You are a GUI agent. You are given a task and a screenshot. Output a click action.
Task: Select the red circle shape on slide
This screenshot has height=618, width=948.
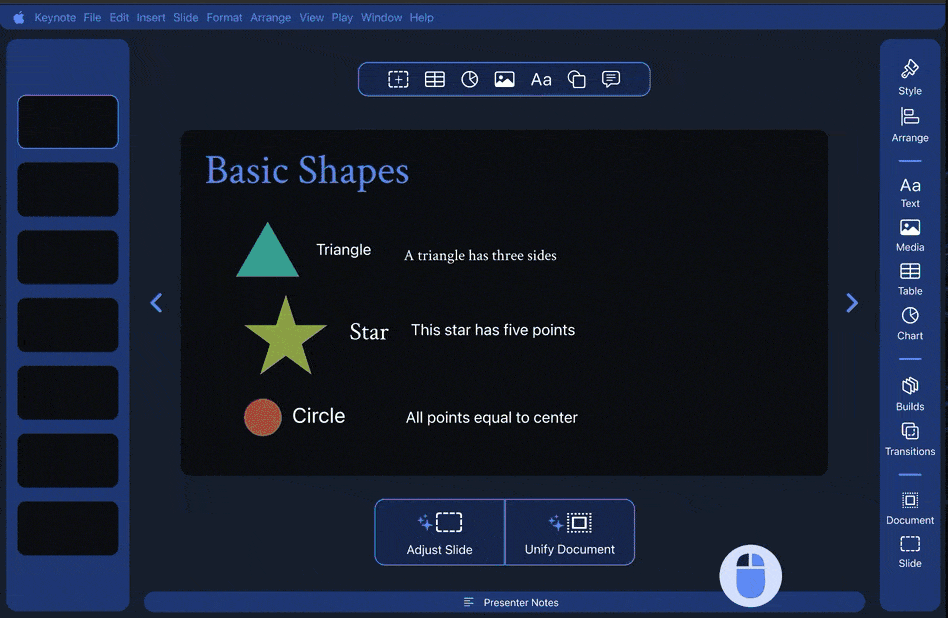(262, 417)
